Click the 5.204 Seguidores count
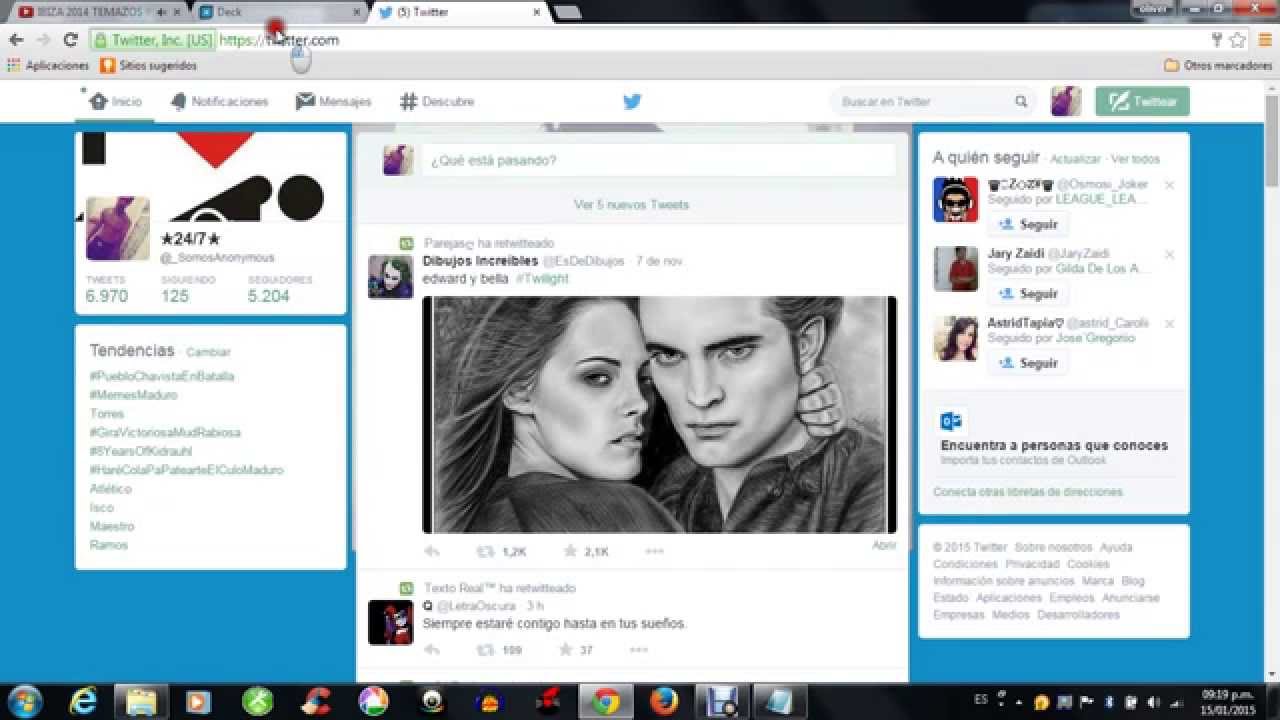This screenshot has height=720, width=1280. 269,296
